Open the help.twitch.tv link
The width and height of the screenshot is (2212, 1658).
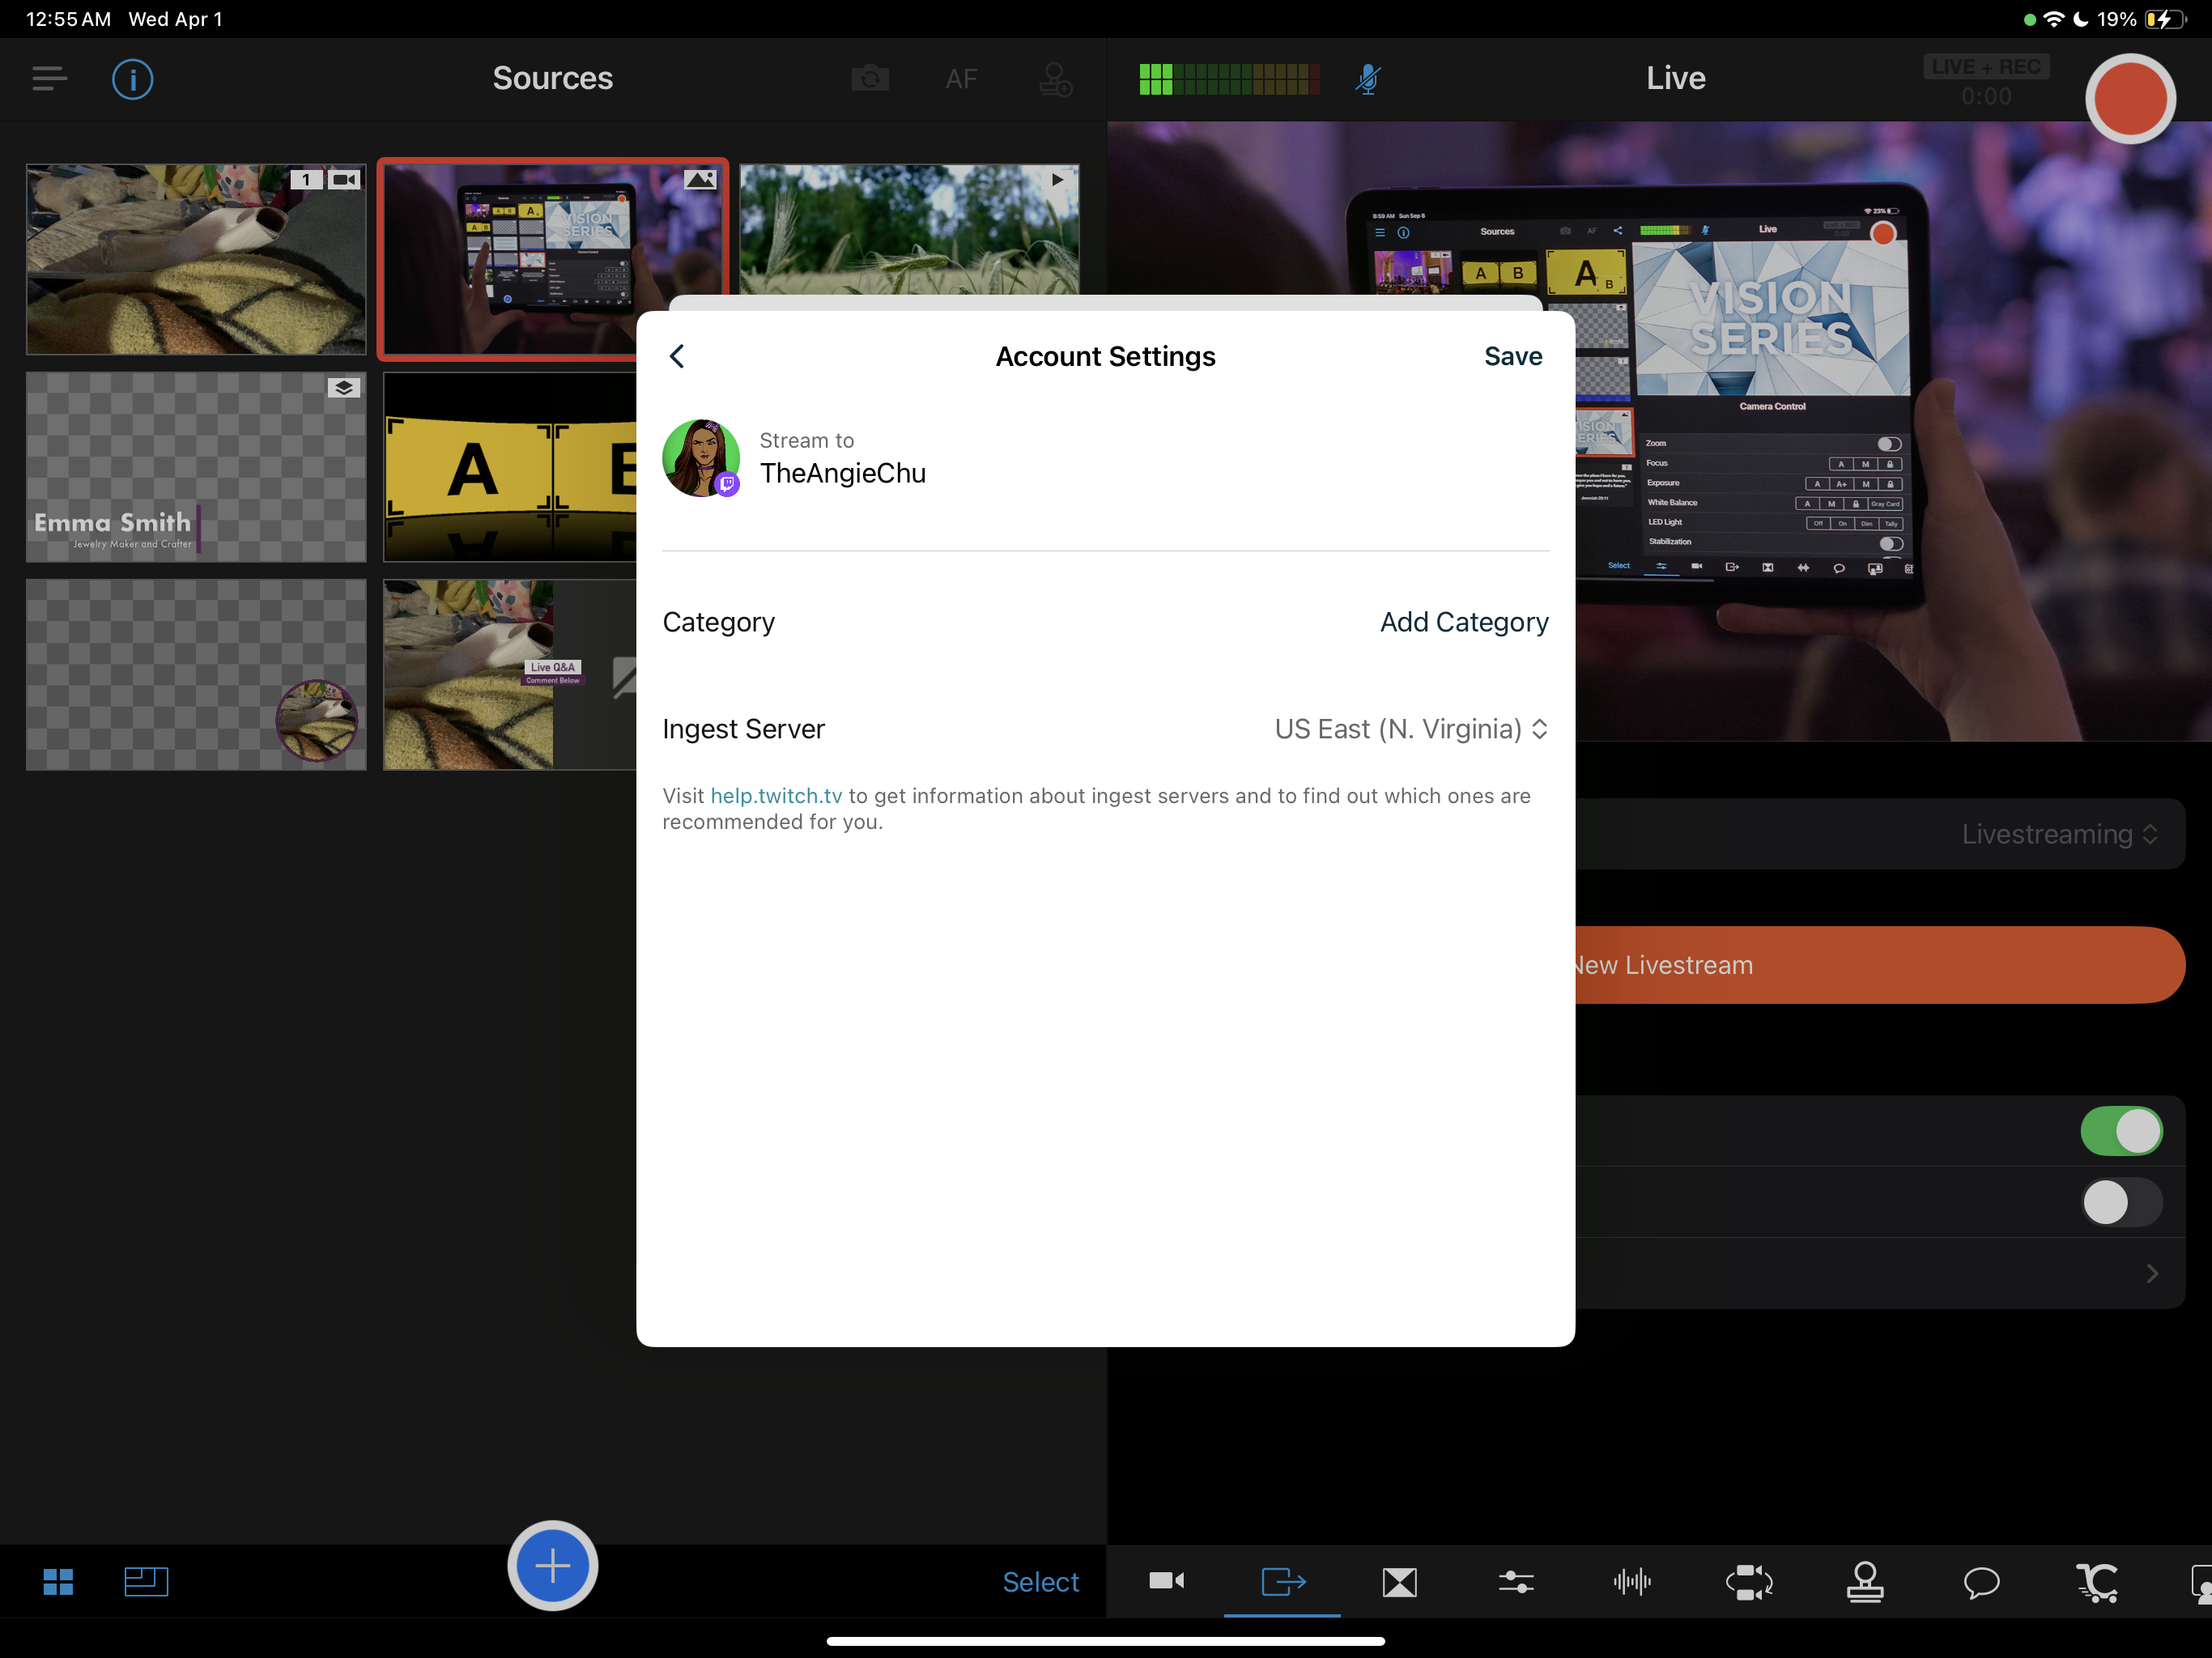[x=776, y=796]
